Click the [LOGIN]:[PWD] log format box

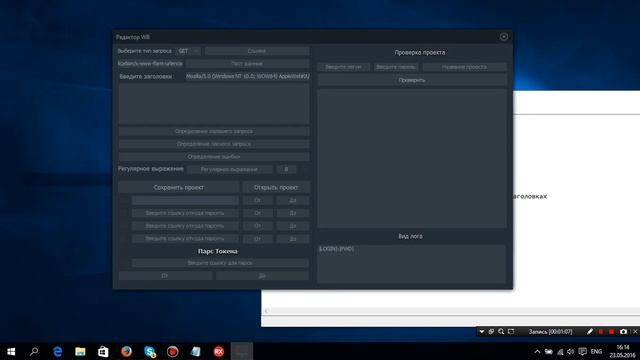coord(411,264)
